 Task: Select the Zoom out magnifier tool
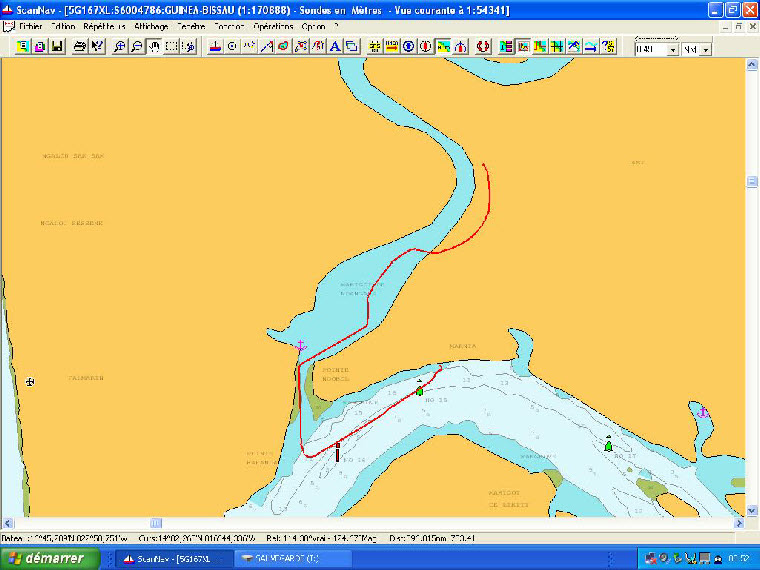(136, 46)
